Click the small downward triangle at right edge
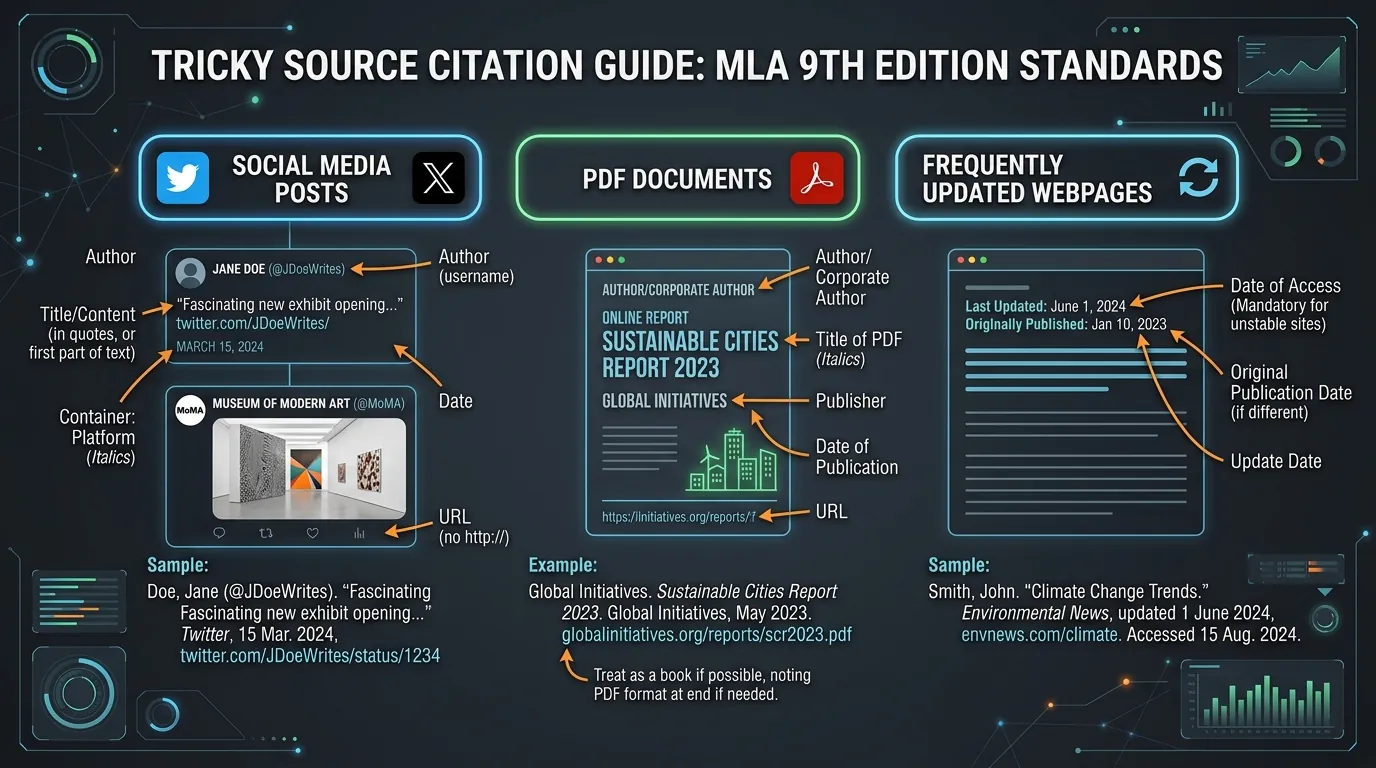 1325,592
